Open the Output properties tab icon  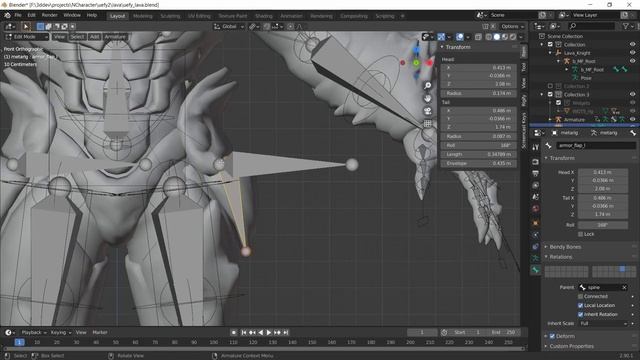point(536,174)
